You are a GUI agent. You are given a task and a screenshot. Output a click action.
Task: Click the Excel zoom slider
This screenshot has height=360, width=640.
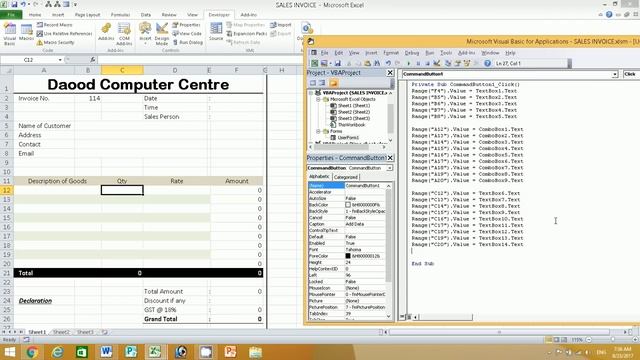(x=612, y=340)
